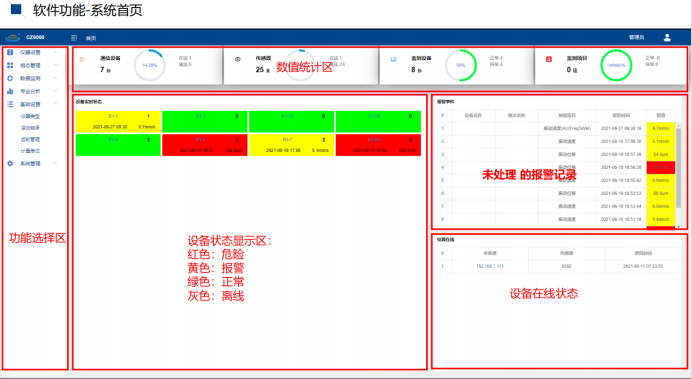Expand the 专业分析 chevron

(x=56, y=91)
